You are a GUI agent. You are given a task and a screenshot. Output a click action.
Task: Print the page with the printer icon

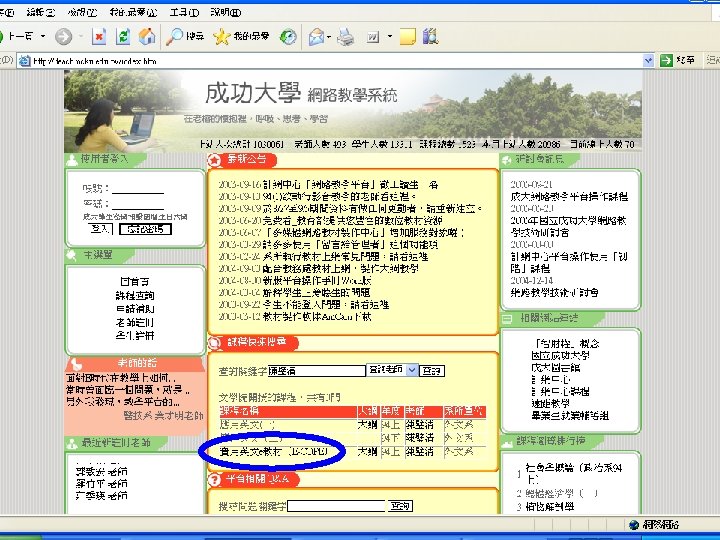click(x=345, y=36)
